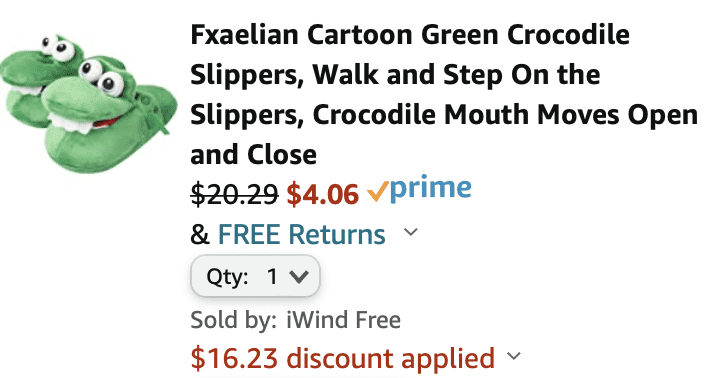The height and width of the screenshot is (378, 716).
Task: Open the Qty: 1 quantity dropdown
Action: [x=255, y=276]
